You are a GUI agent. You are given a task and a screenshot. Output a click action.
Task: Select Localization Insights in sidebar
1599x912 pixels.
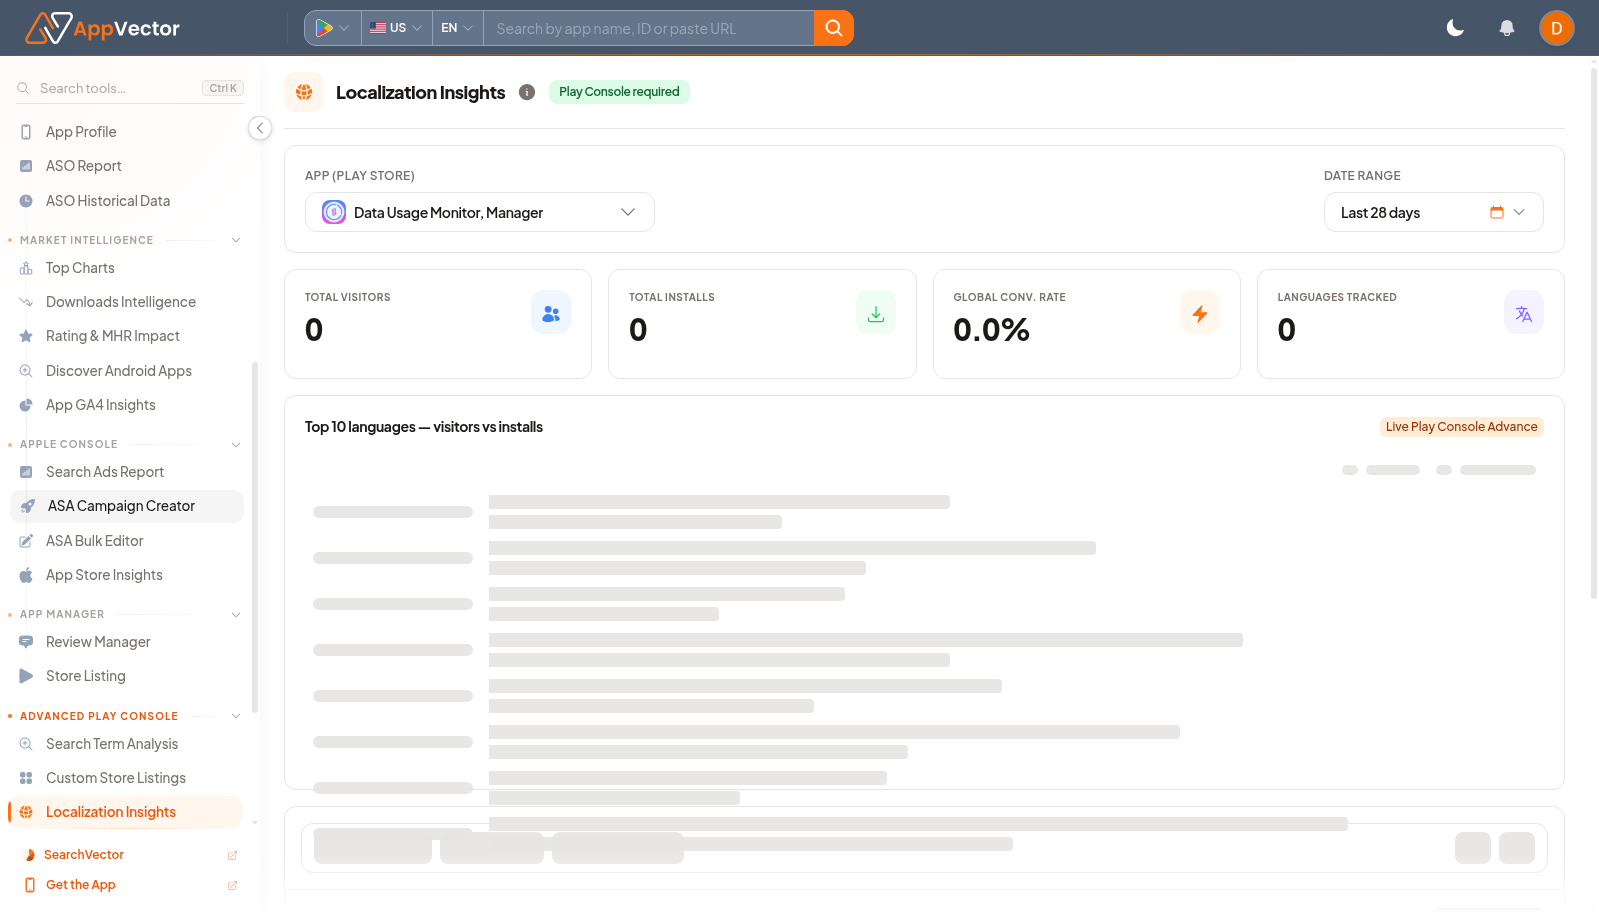pos(126,812)
